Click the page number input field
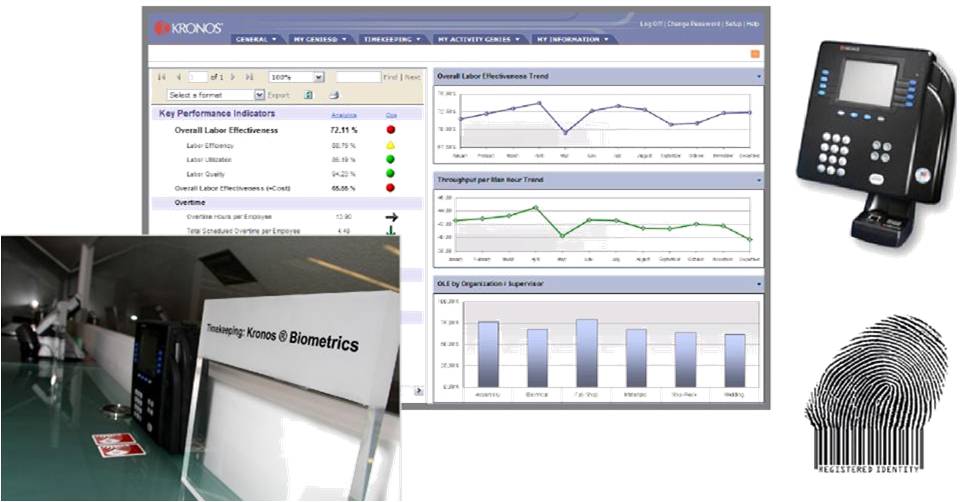This screenshot has width=964, height=502. [198, 77]
